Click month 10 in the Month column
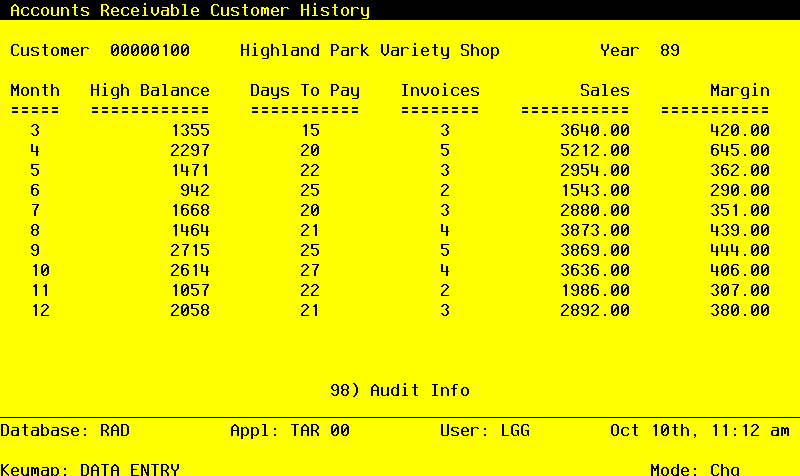 point(40,270)
